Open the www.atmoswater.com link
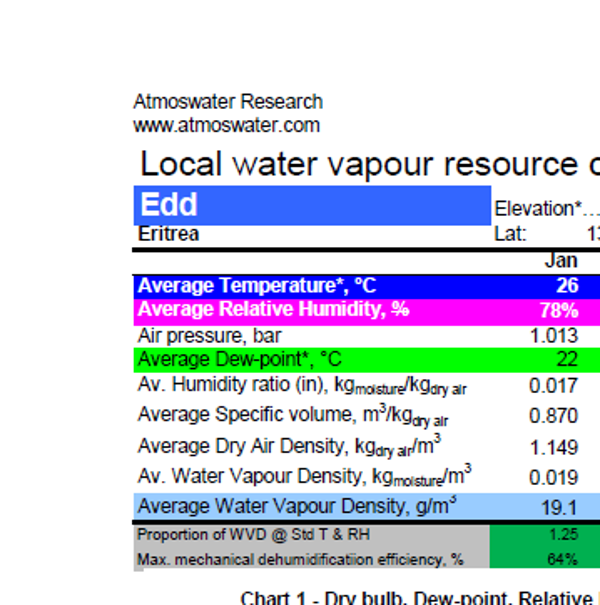The width and height of the screenshot is (600, 605). 226,125
